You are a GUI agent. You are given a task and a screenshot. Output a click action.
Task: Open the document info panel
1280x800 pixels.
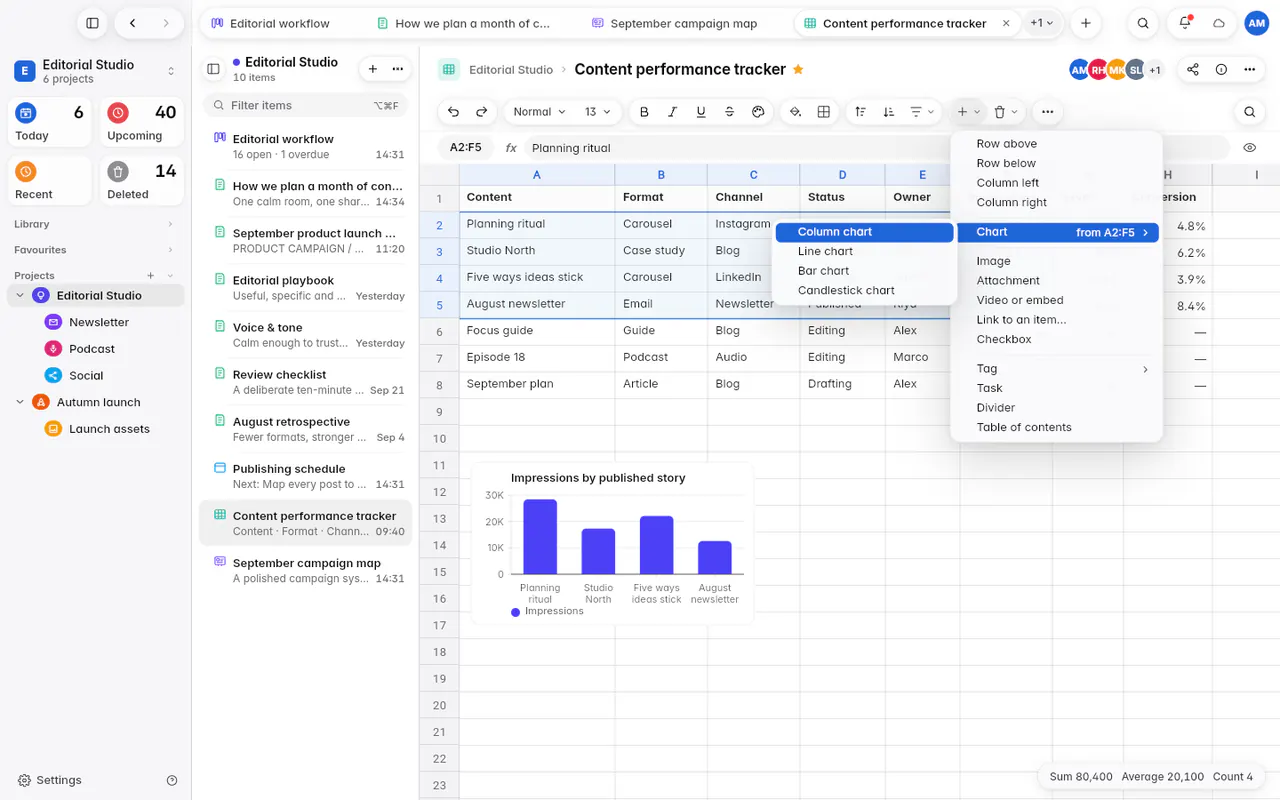(x=1221, y=70)
